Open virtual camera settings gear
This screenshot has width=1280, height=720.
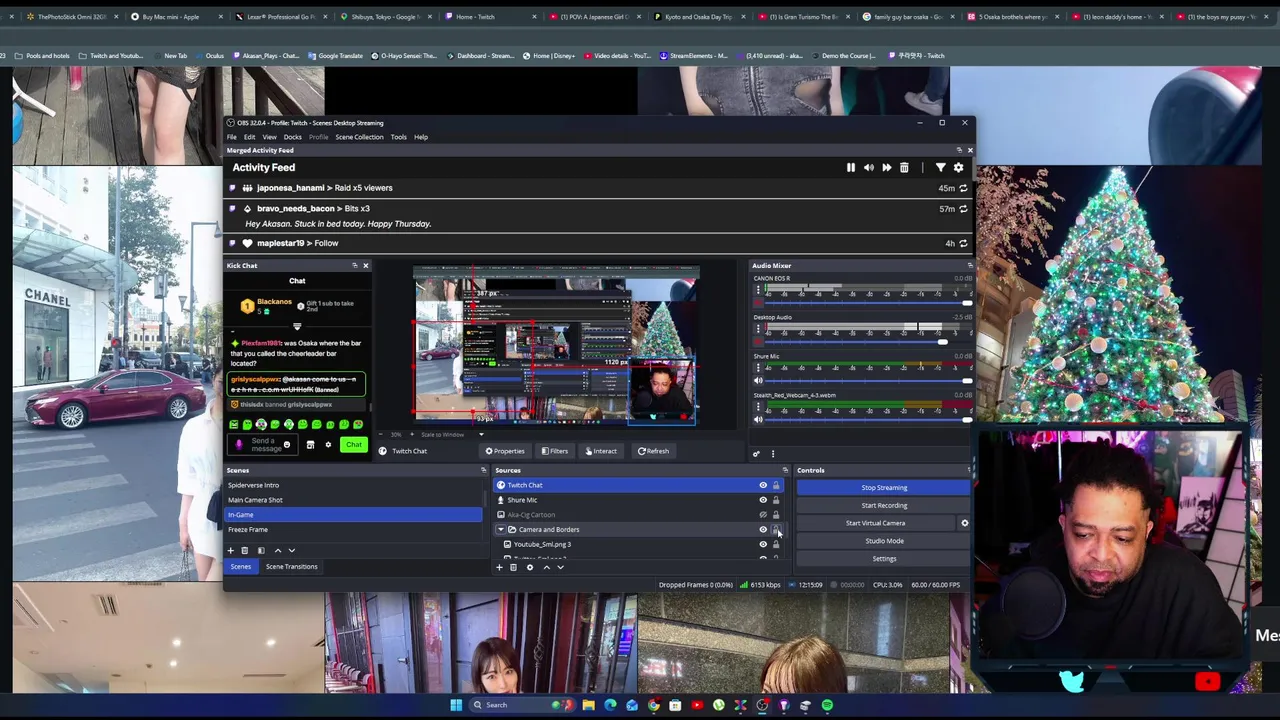(x=964, y=523)
